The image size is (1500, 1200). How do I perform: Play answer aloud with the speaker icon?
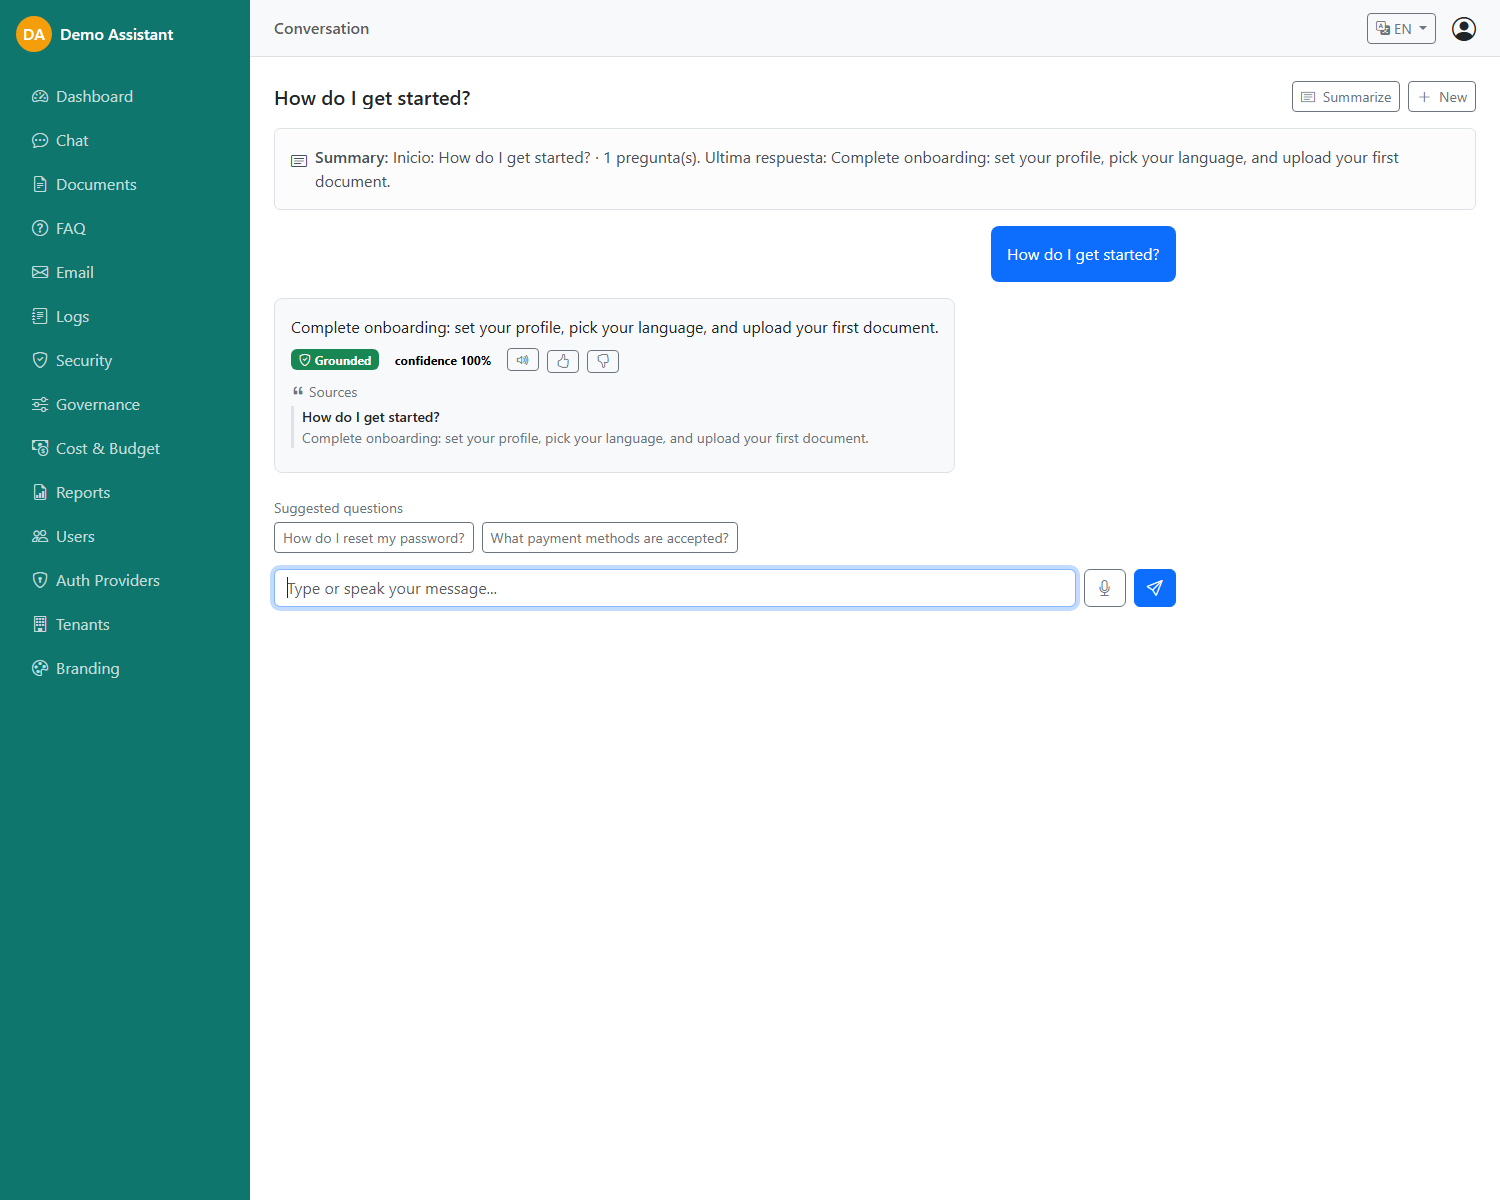pyautogui.click(x=523, y=360)
